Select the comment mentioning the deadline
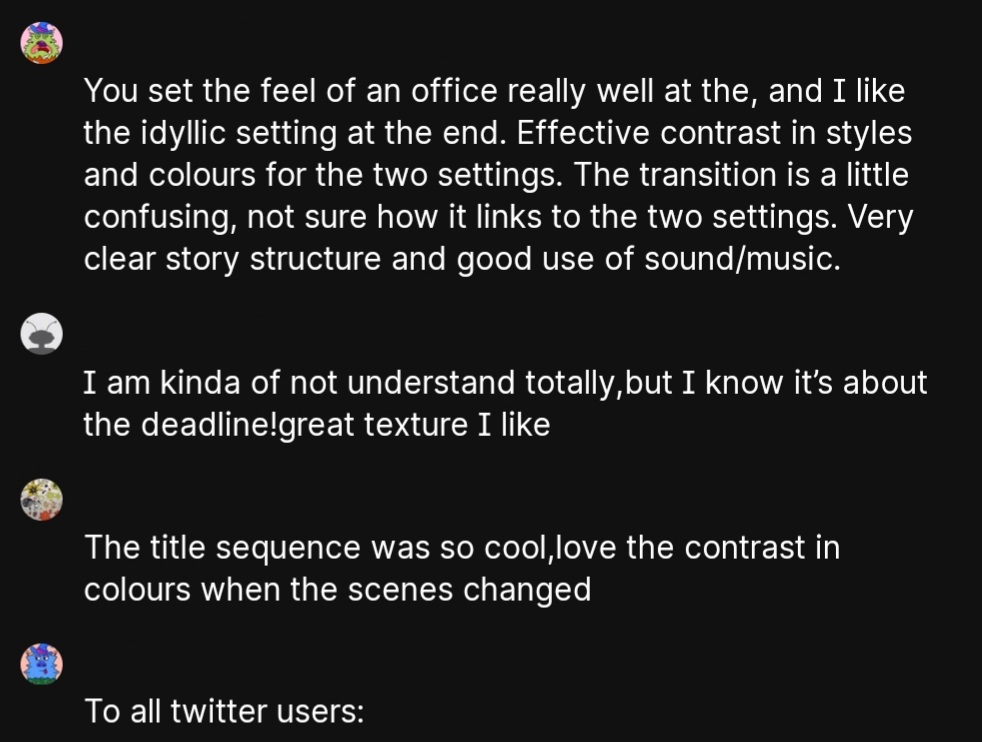982x742 pixels. [505, 403]
